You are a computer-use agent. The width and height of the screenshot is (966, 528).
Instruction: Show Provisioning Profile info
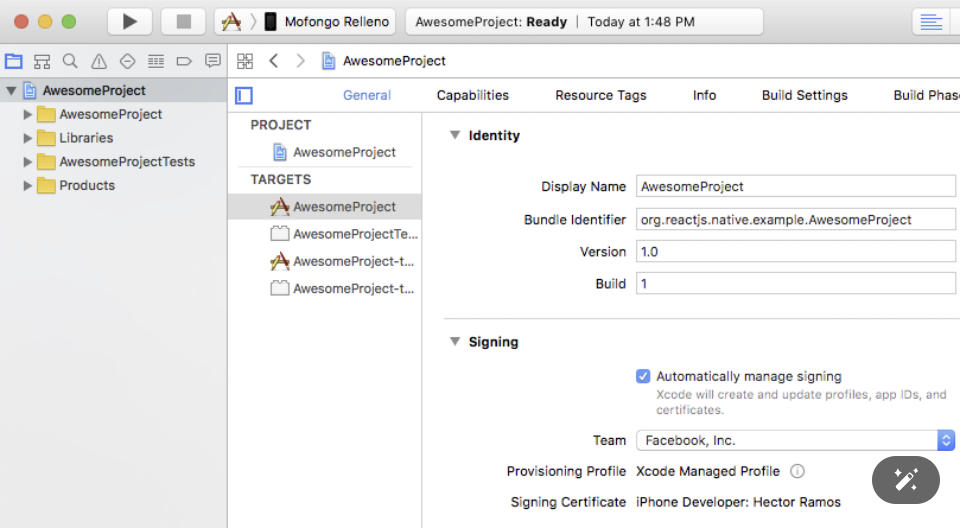tap(797, 471)
